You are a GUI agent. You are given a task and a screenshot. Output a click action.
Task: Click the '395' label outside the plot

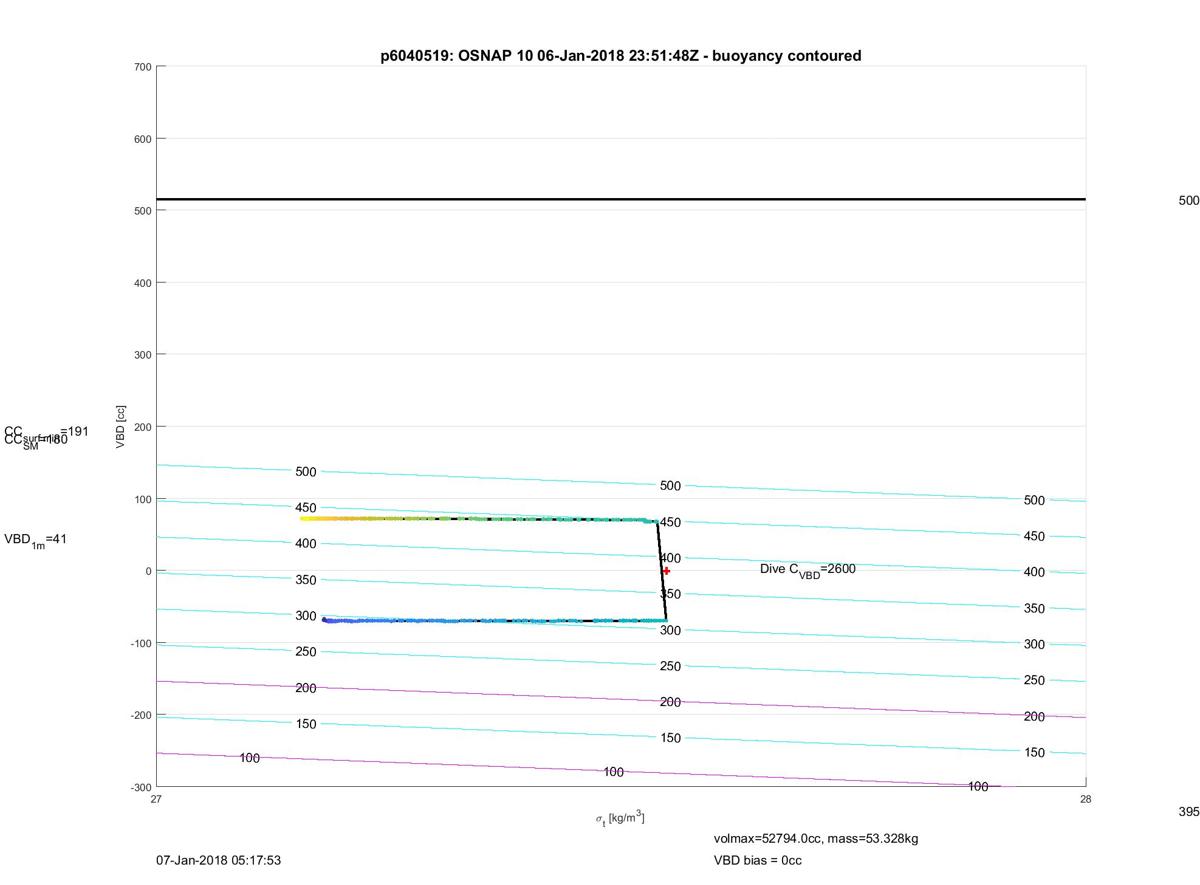tap(1188, 812)
